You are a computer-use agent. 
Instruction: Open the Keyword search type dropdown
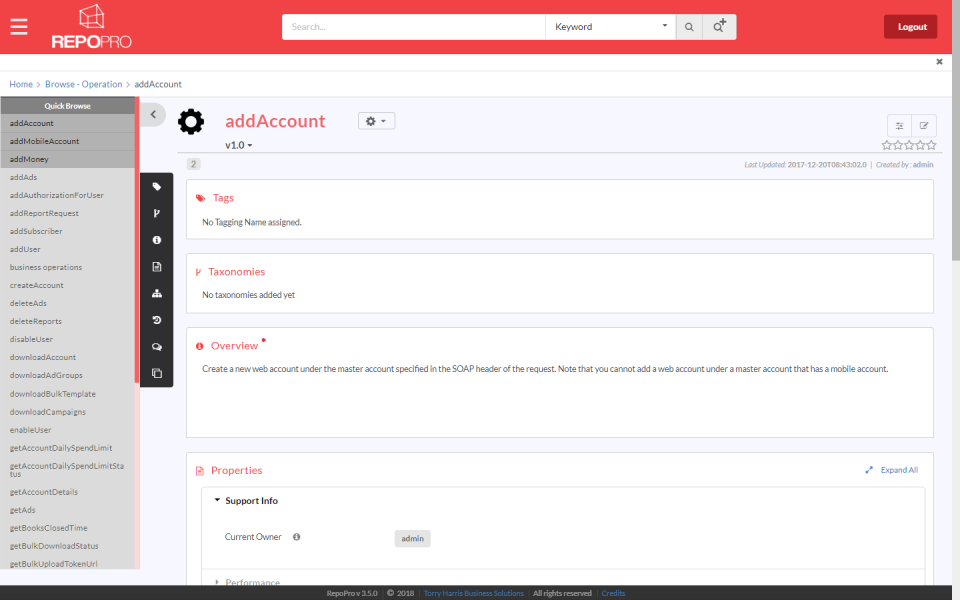coord(610,27)
